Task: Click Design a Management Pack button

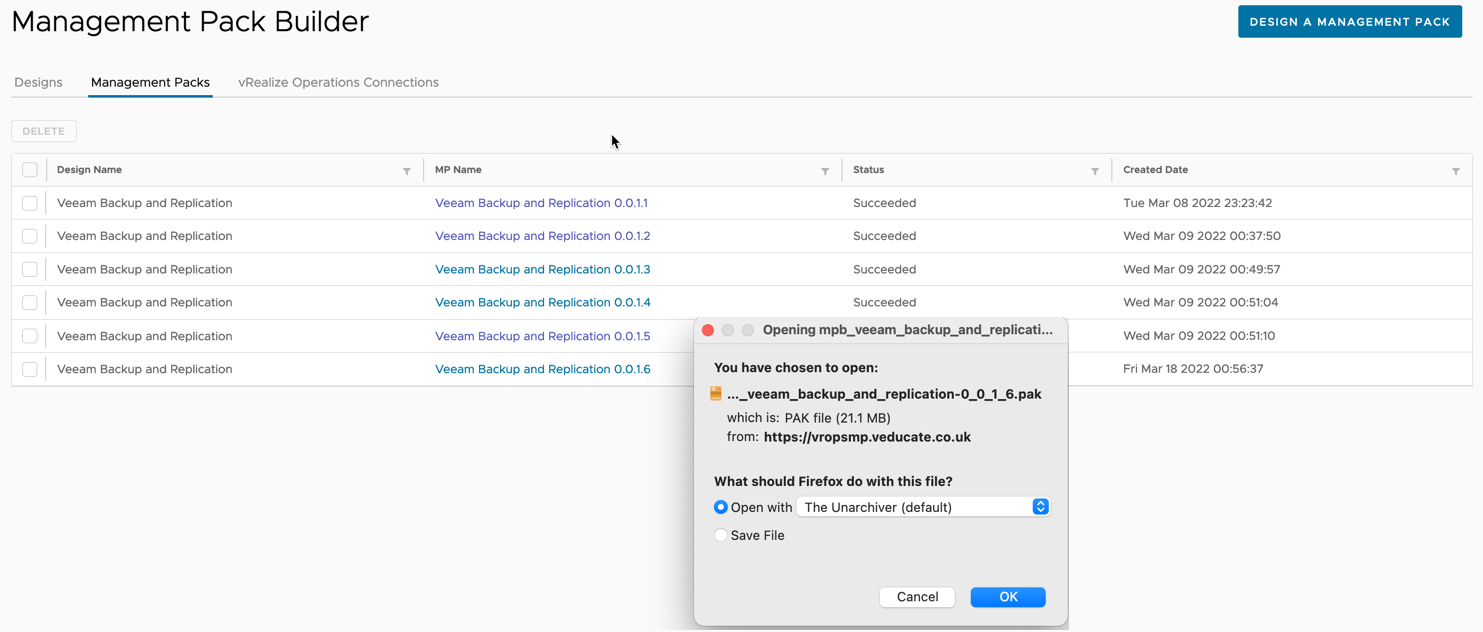Action: click(1350, 21)
